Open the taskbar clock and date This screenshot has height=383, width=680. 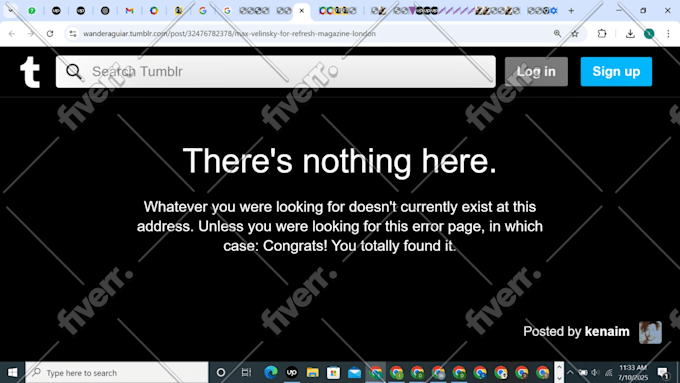click(633, 373)
